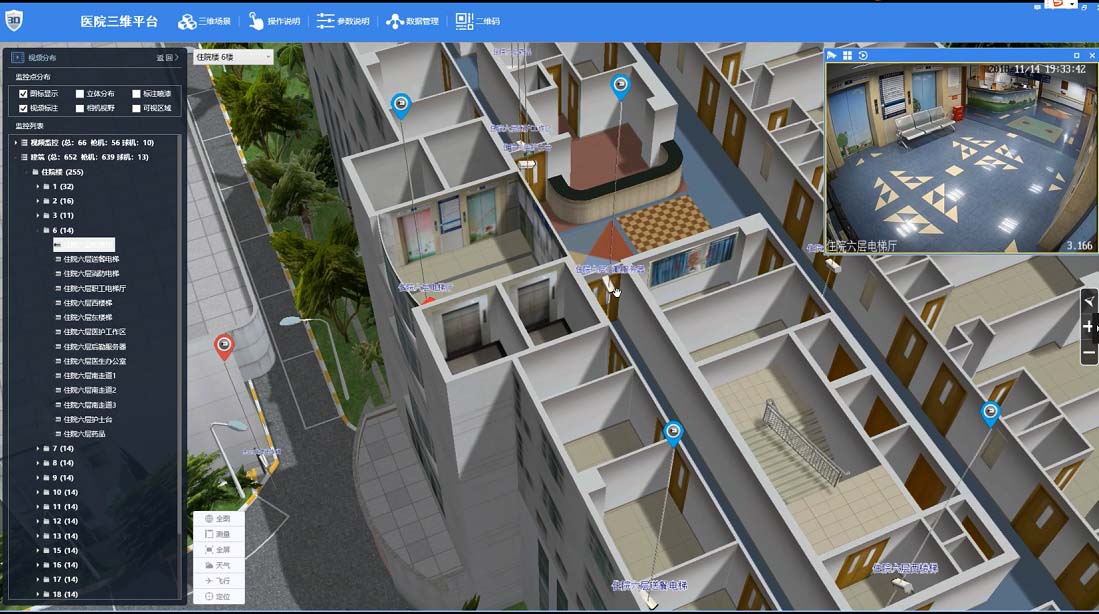
Task: Expand the 视频监控 (总: 66) tree node
Action: tap(16, 142)
